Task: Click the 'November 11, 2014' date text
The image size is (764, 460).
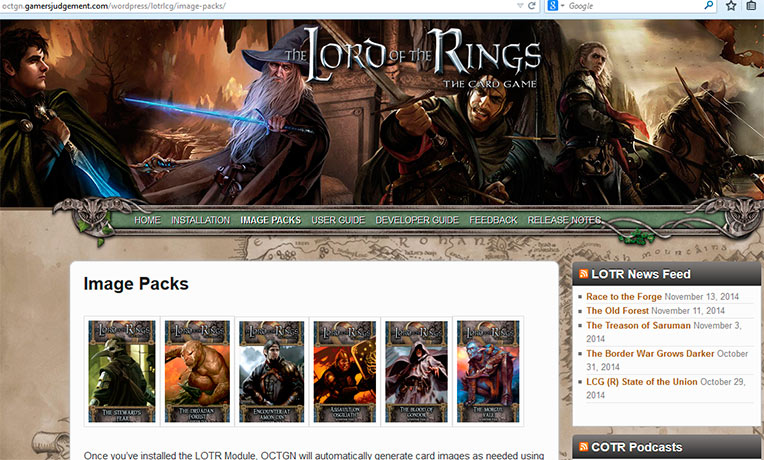Action: pos(688,311)
